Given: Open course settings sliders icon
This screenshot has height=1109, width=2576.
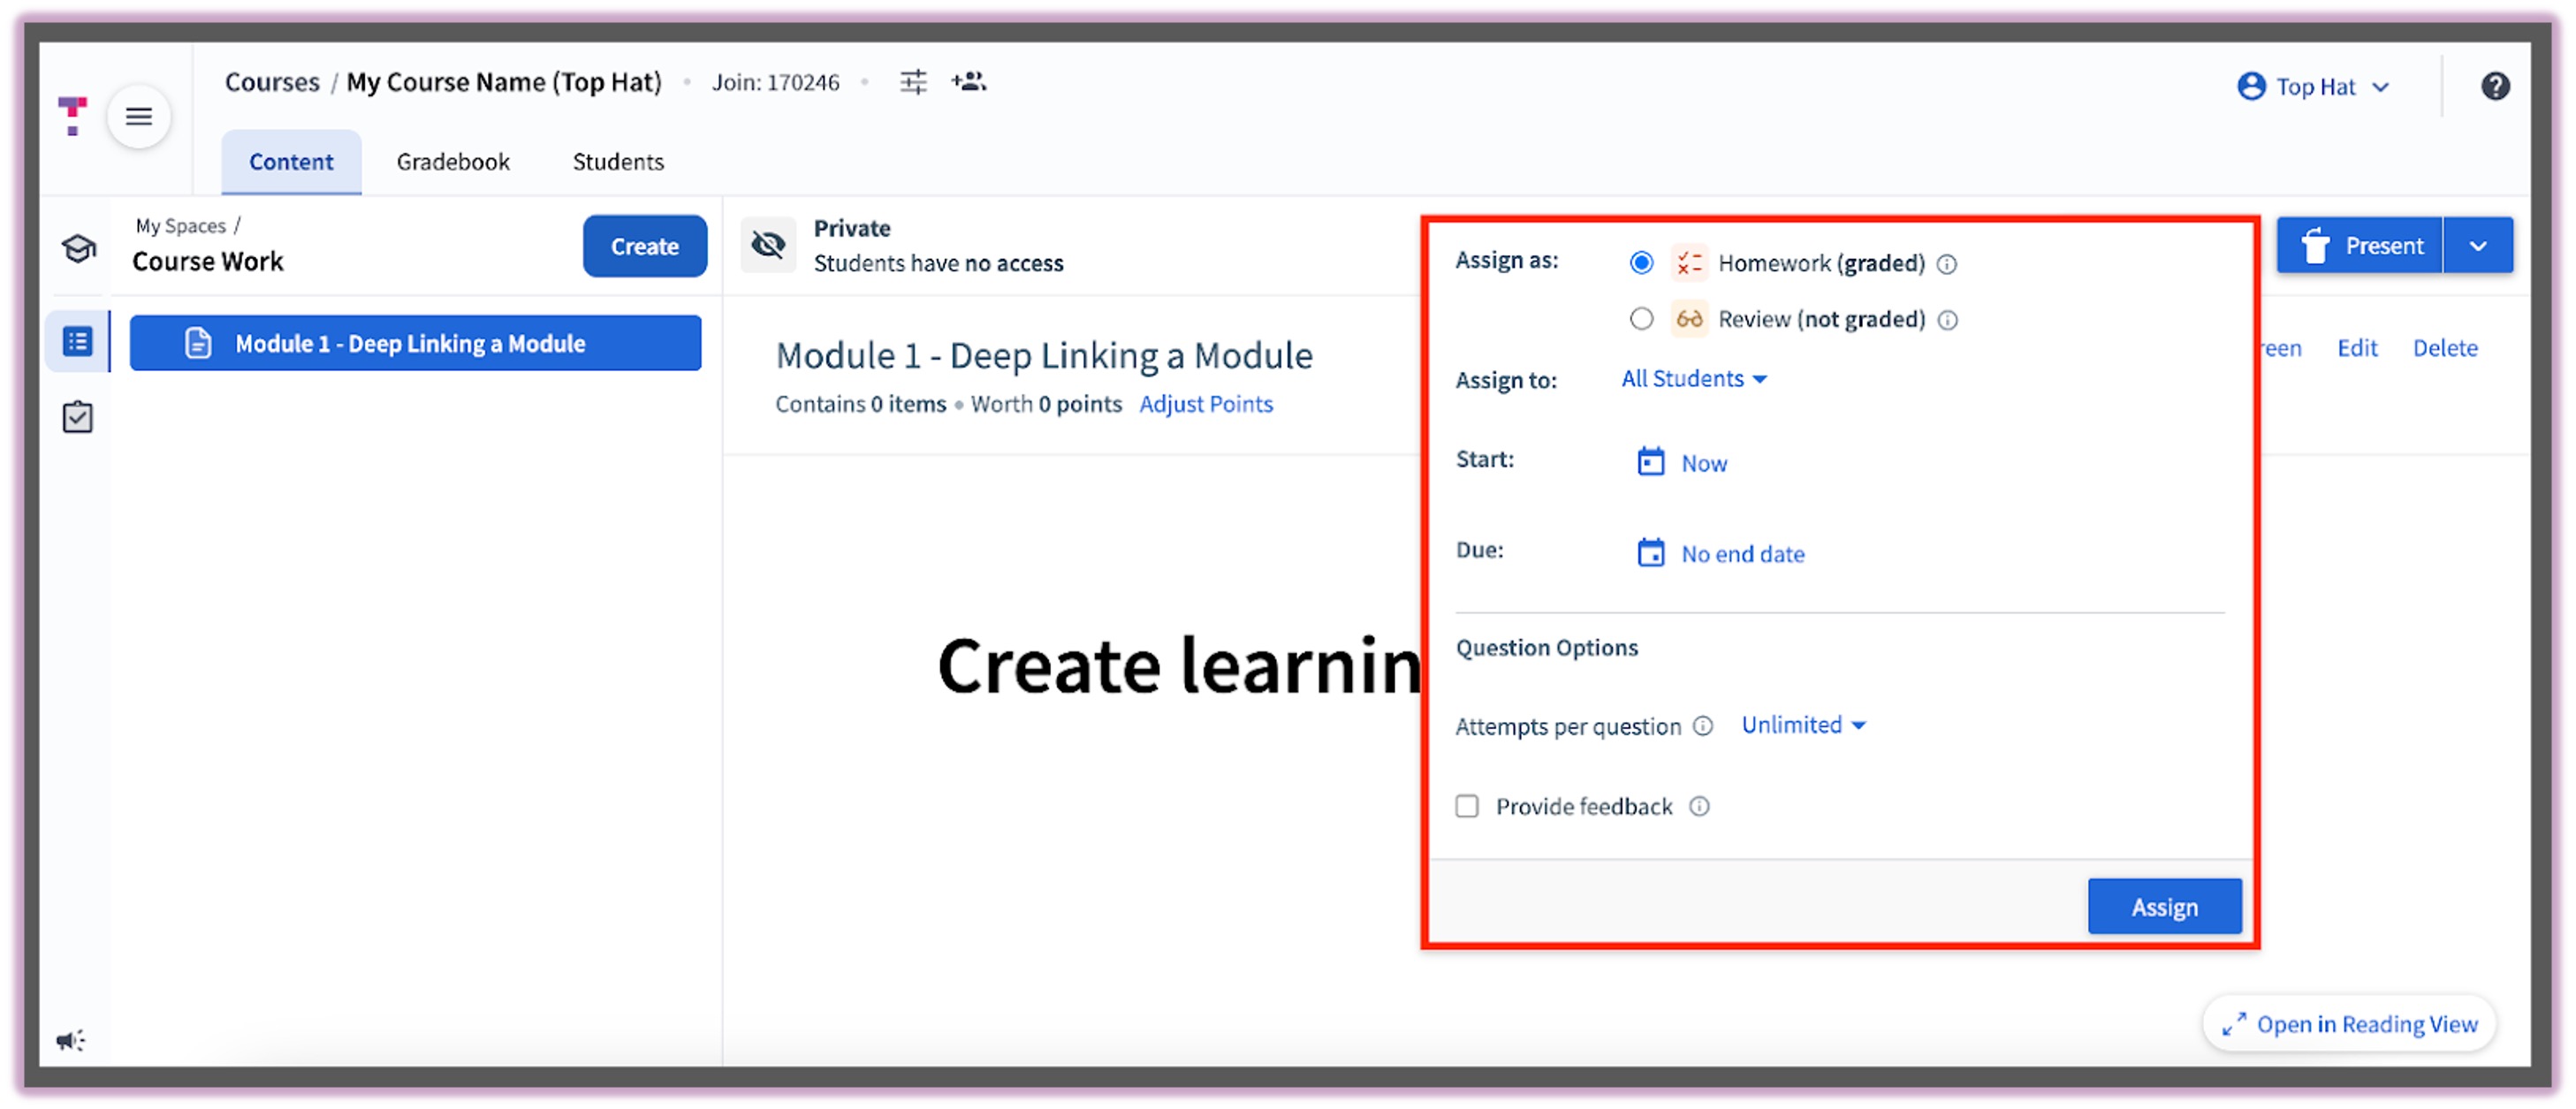Looking at the screenshot, I should [x=913, y=82].
